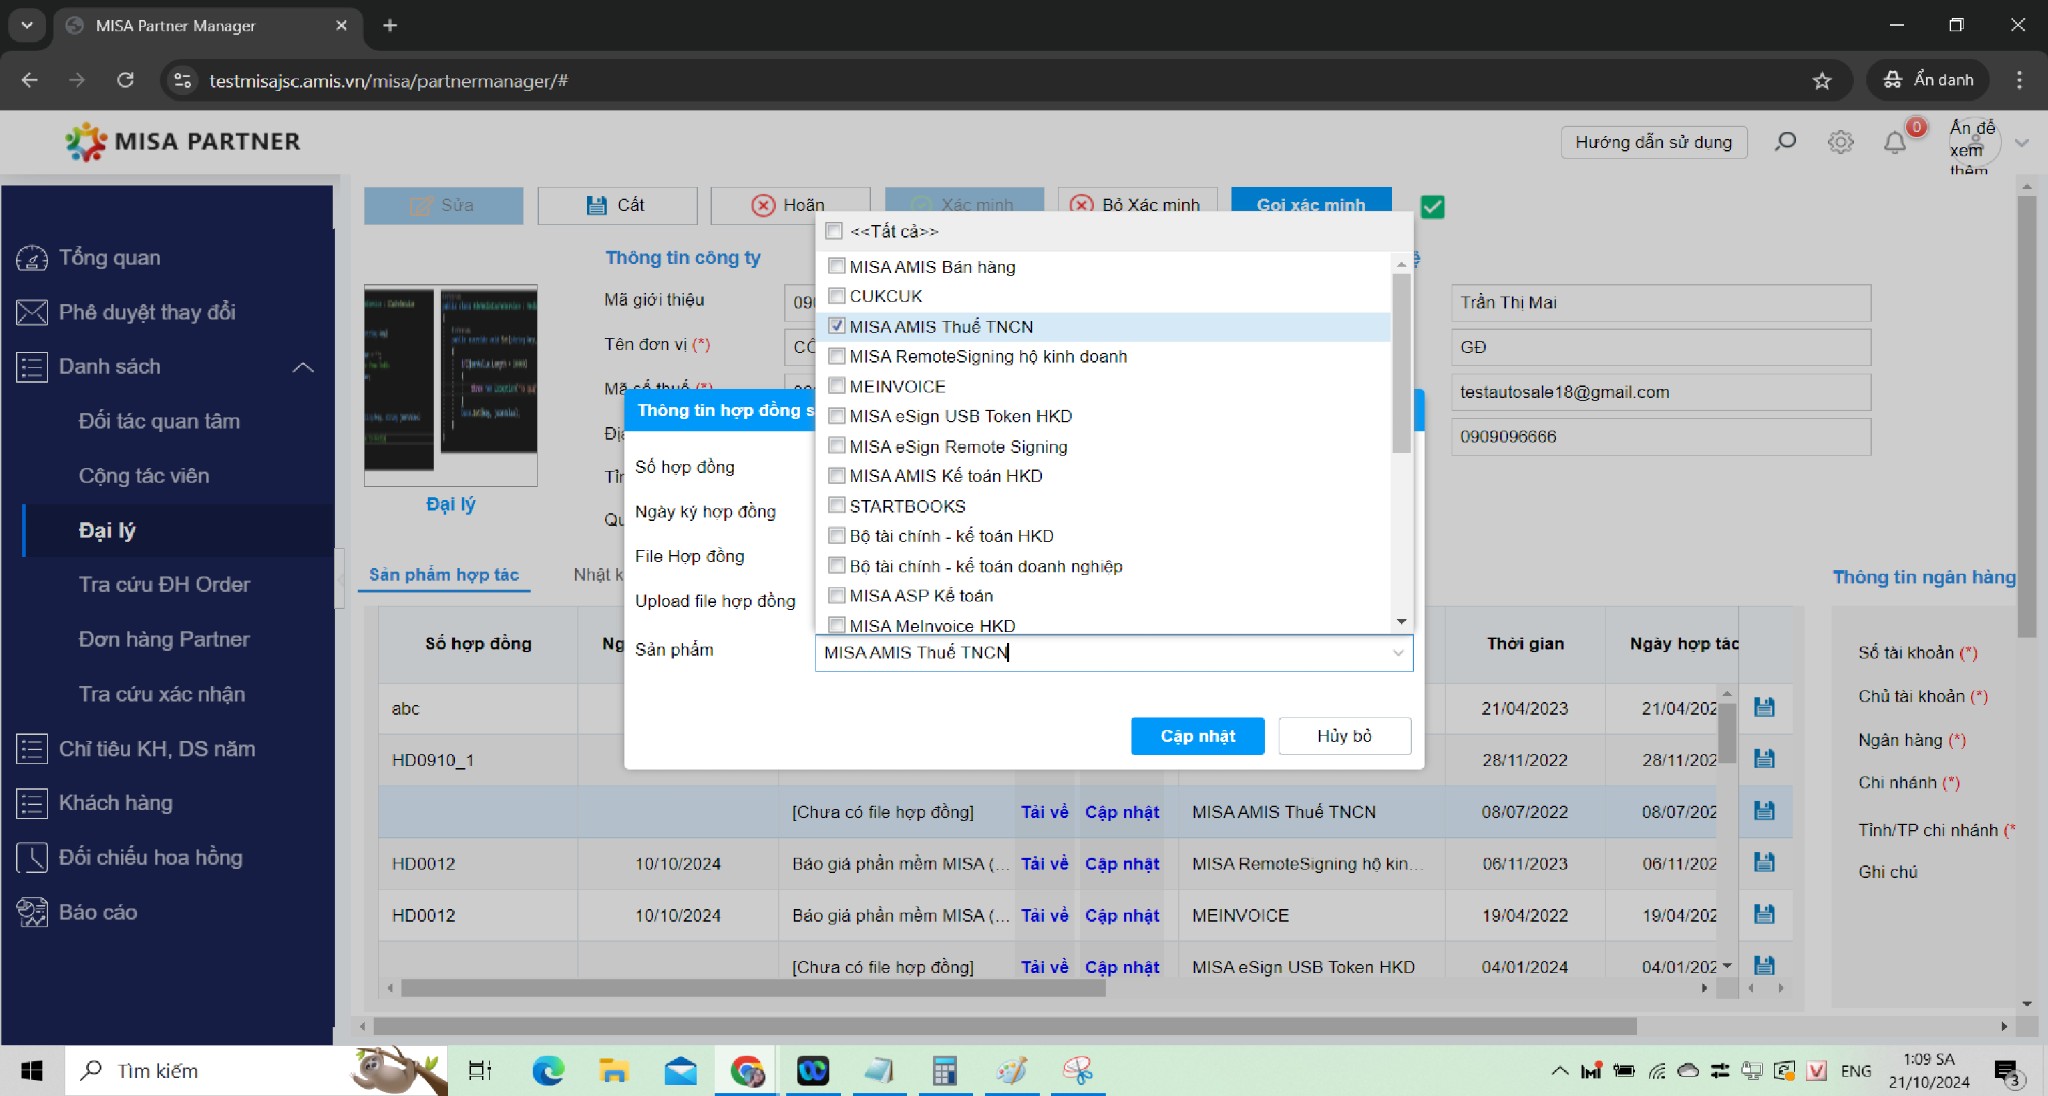
Task: Collapse the Sản phẩm combo box arrow
Action: tap(1398, 653)
